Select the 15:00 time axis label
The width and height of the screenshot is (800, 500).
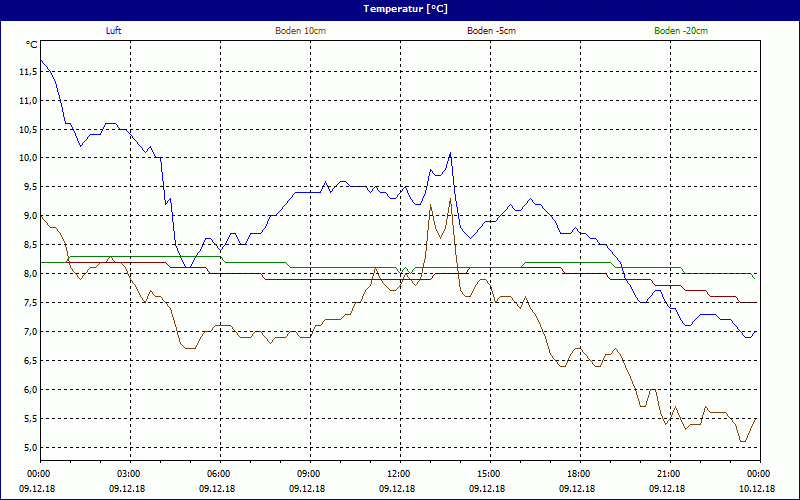[x=488, y=473]
